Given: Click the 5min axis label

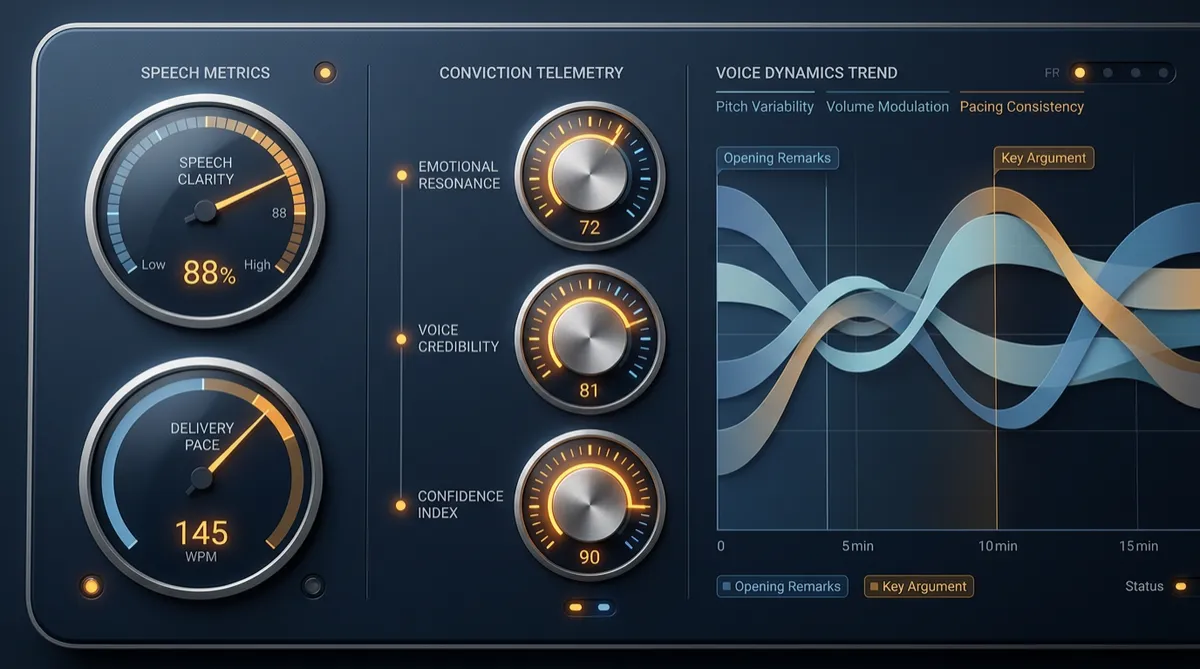Looking at the screenshot, I should (858, 546).
